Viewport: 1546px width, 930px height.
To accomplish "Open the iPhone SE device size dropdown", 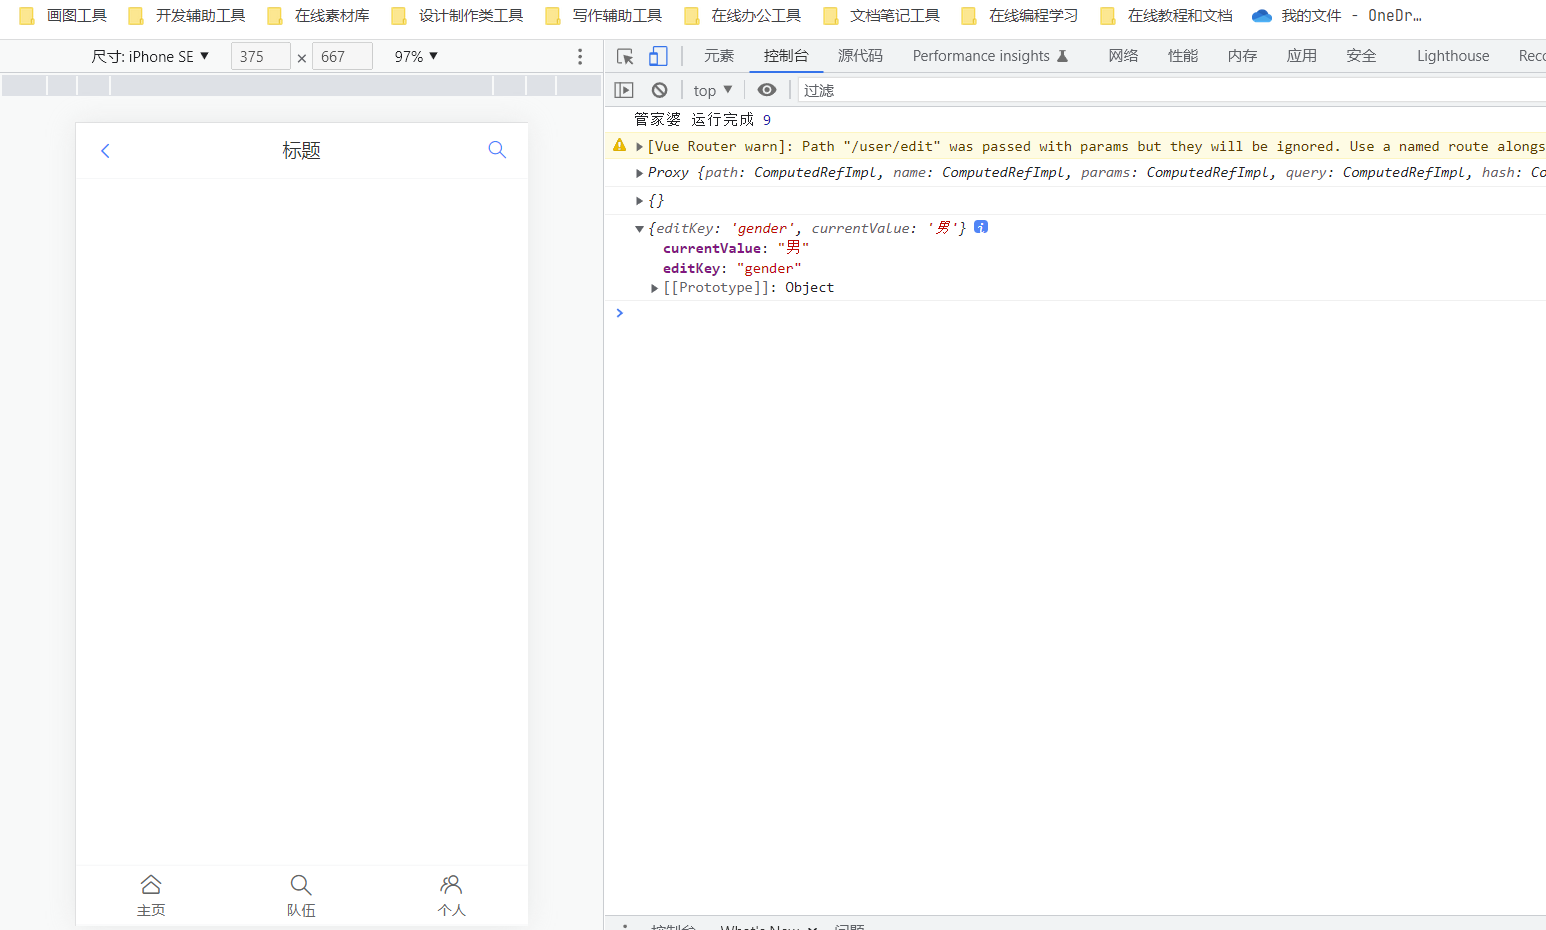I will 150,57.
